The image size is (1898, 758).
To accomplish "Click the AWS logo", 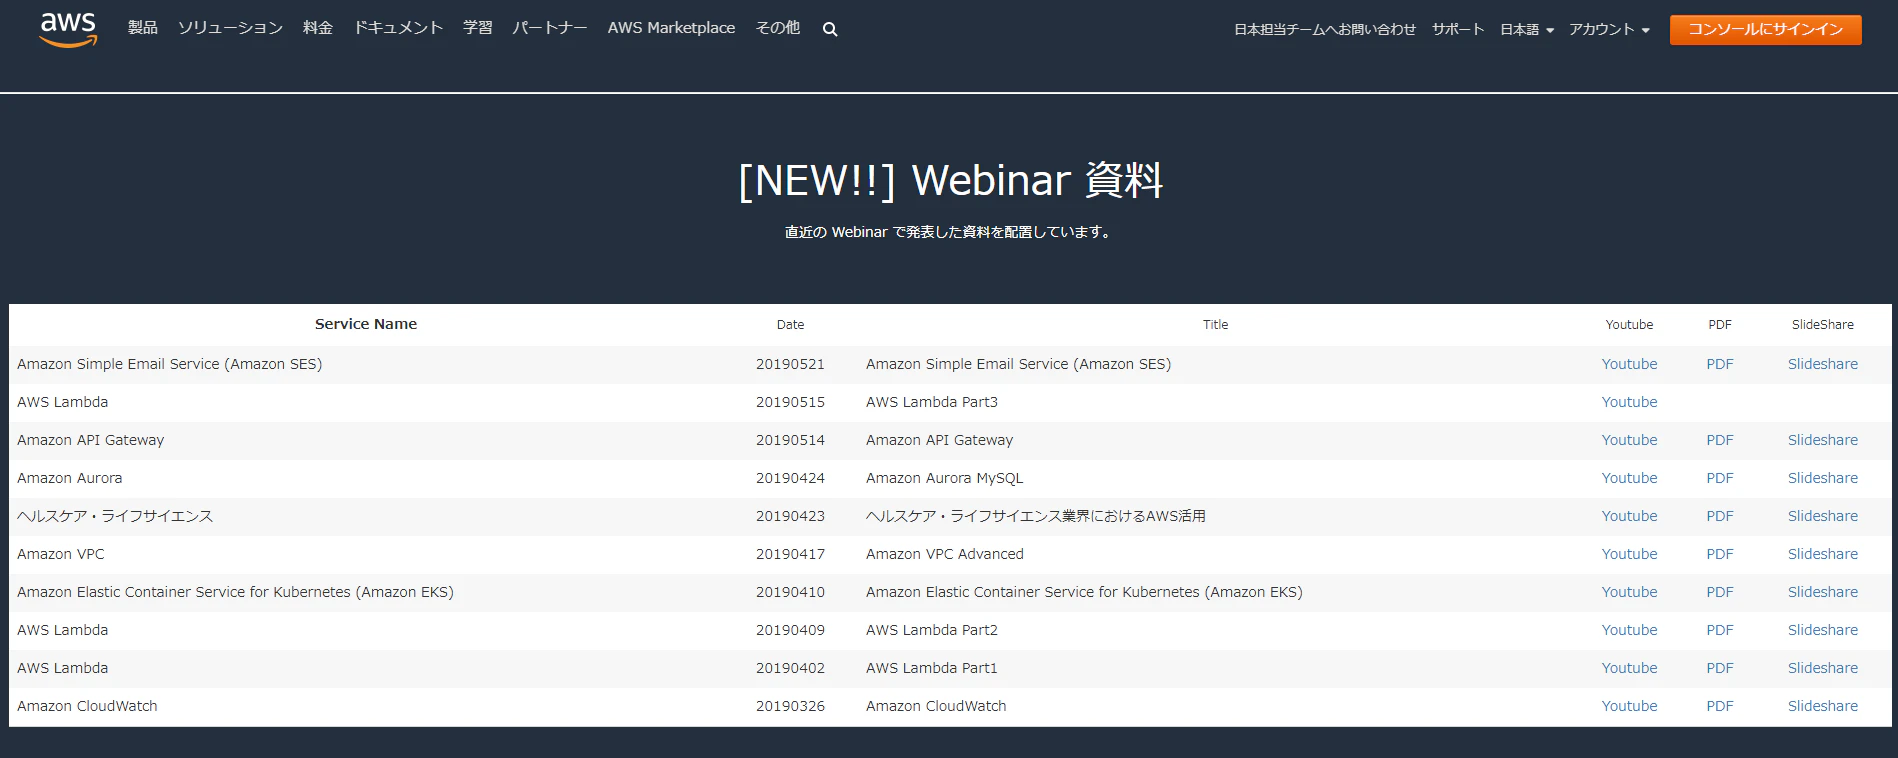I will click(x=68, y=30).
